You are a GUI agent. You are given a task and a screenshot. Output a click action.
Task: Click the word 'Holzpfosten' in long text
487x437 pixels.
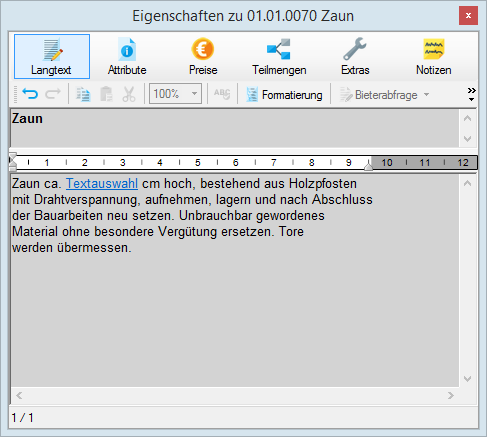point(323,184)
